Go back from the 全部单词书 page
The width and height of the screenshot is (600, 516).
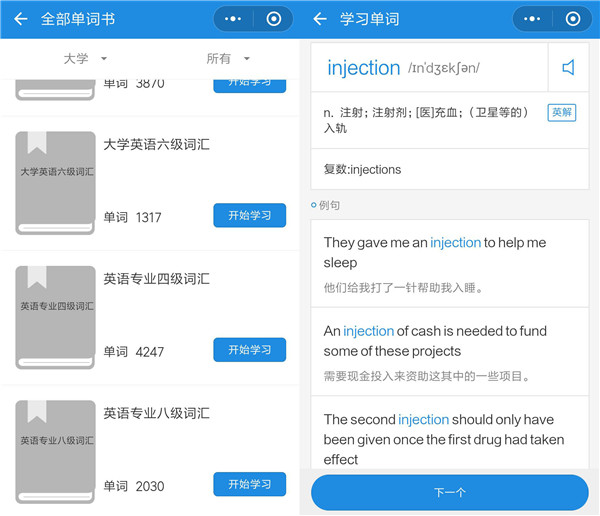click(20, 19)
